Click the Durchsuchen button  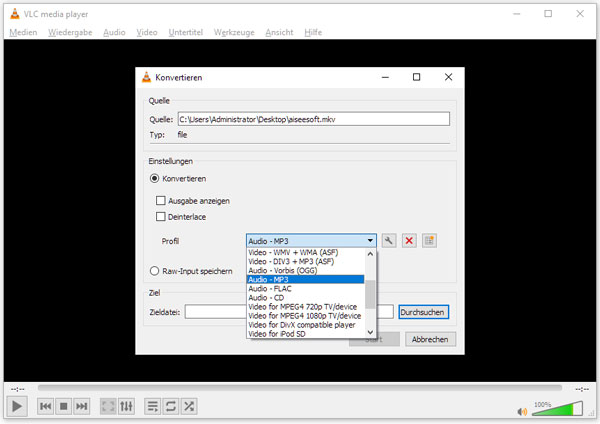pos(424,312)
